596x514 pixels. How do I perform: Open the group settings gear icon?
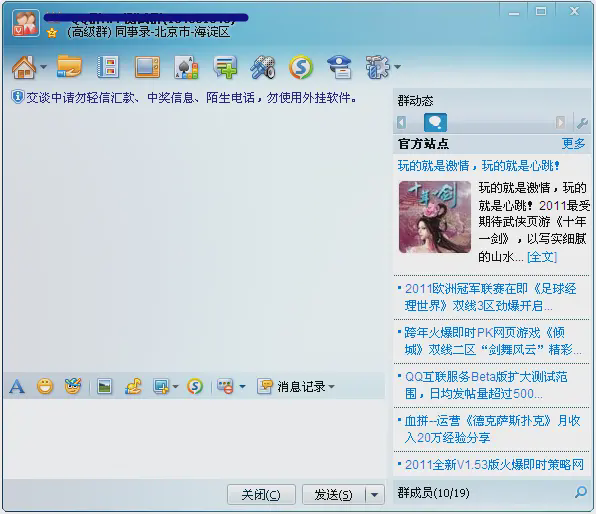[x=377, y=67]
